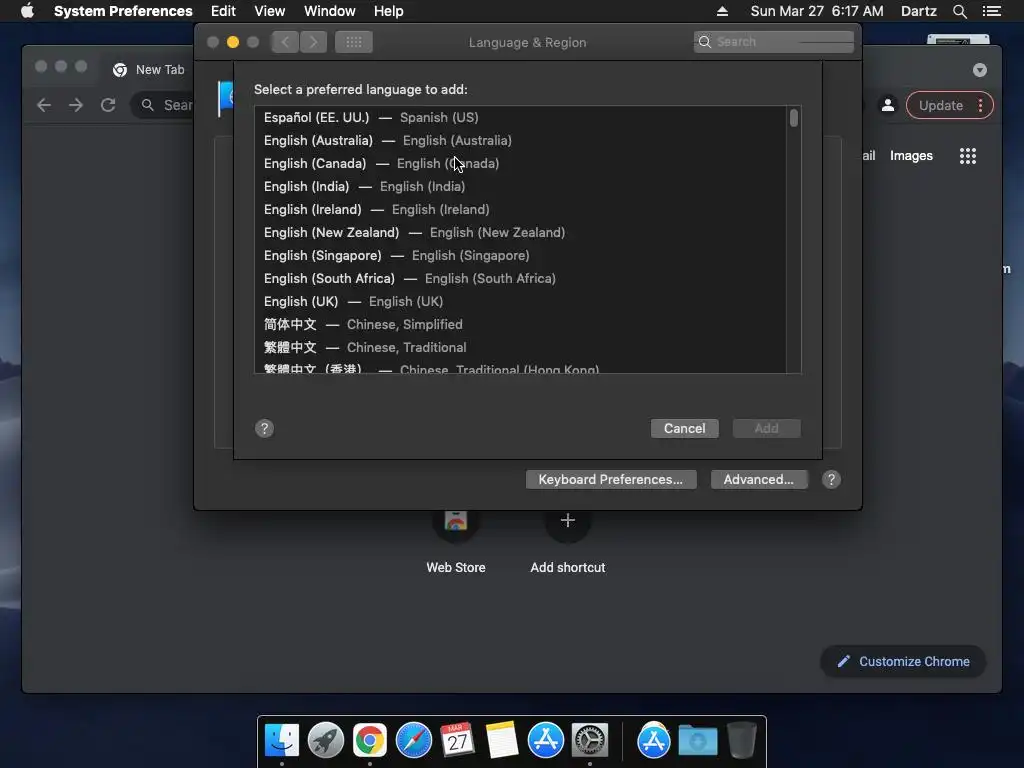1024x768 pixels.
Task: Select English (UK) language
Action: pos(520,301)
